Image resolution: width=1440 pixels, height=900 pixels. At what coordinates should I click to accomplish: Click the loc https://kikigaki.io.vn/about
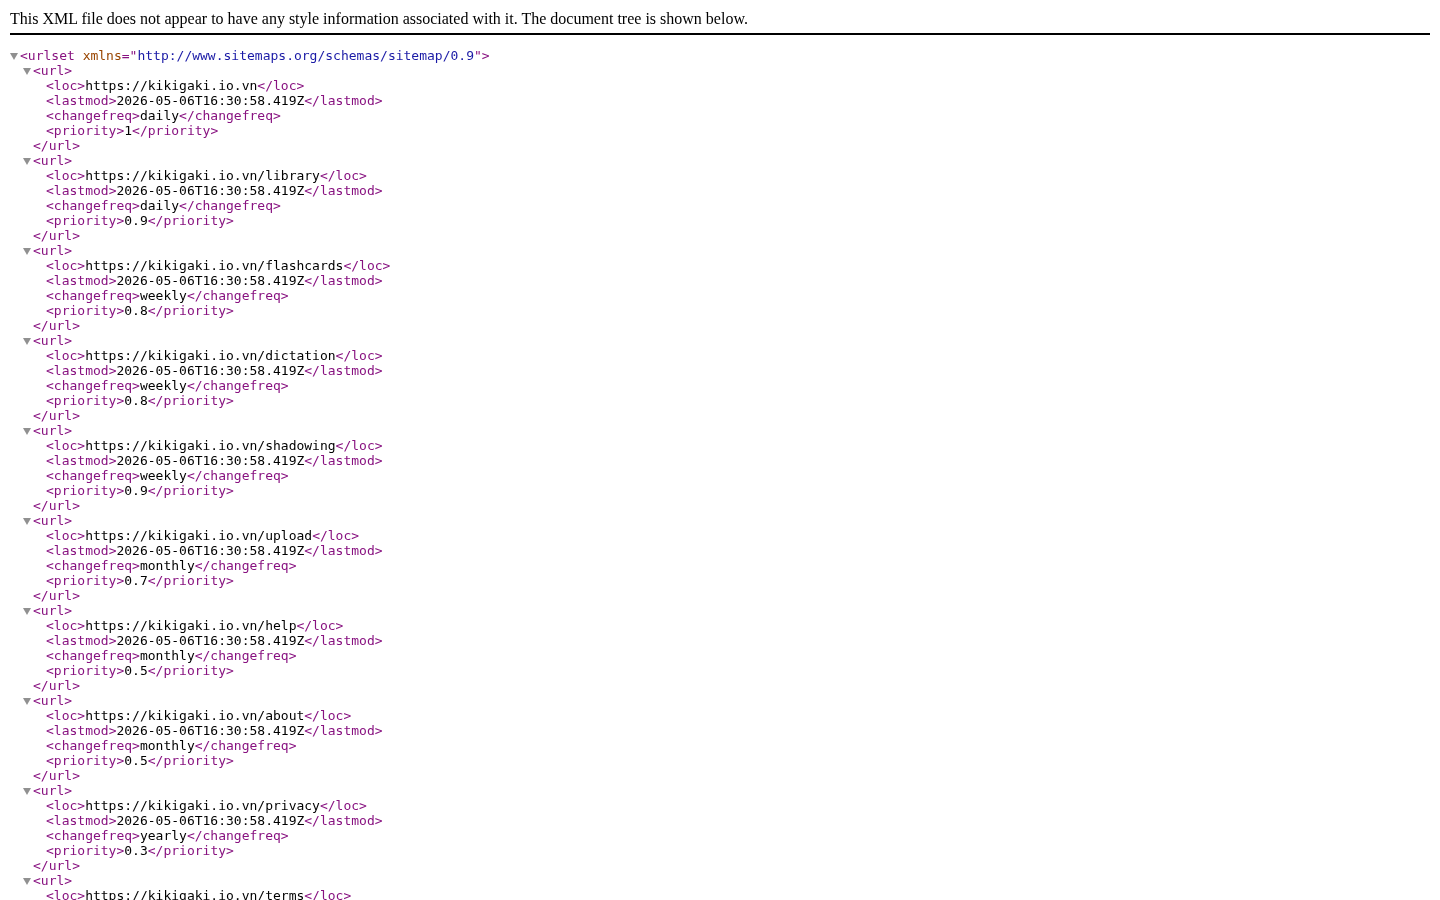194,716
